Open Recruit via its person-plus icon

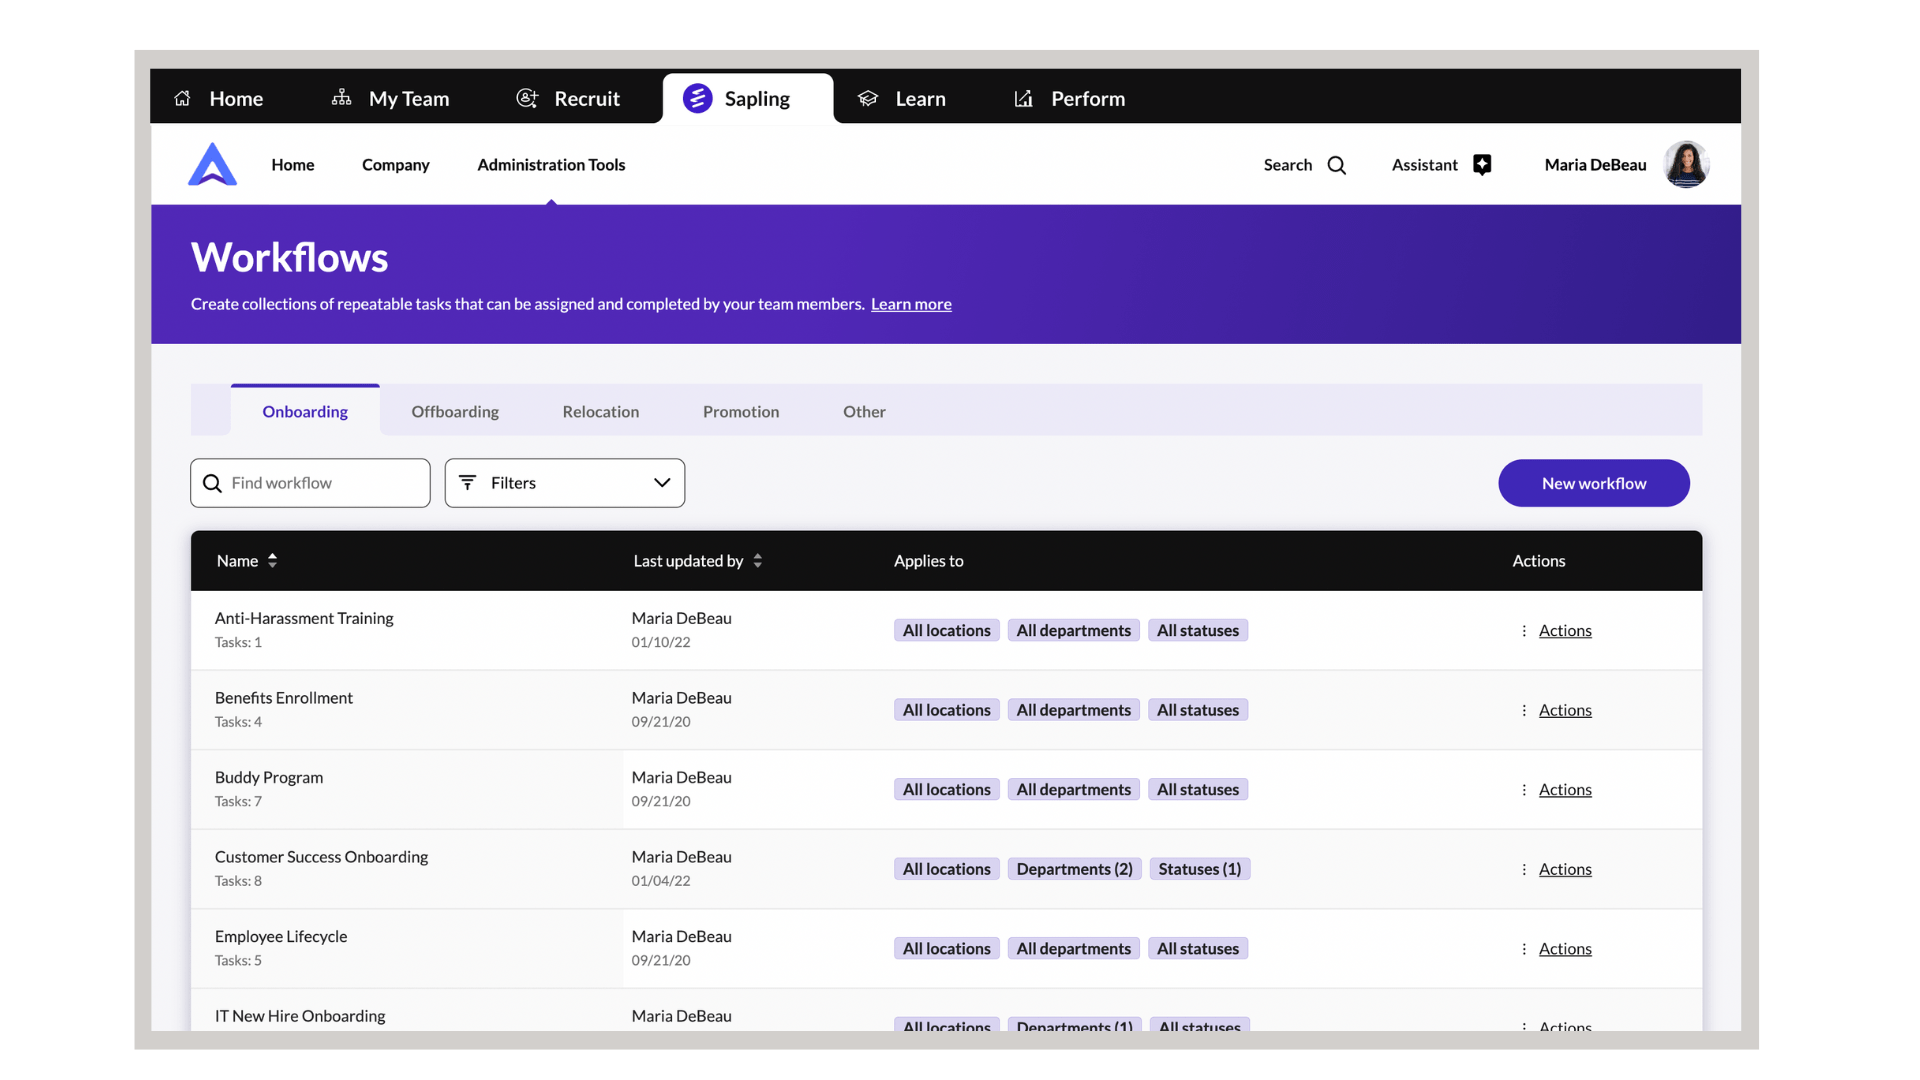(x=527, y=98)
